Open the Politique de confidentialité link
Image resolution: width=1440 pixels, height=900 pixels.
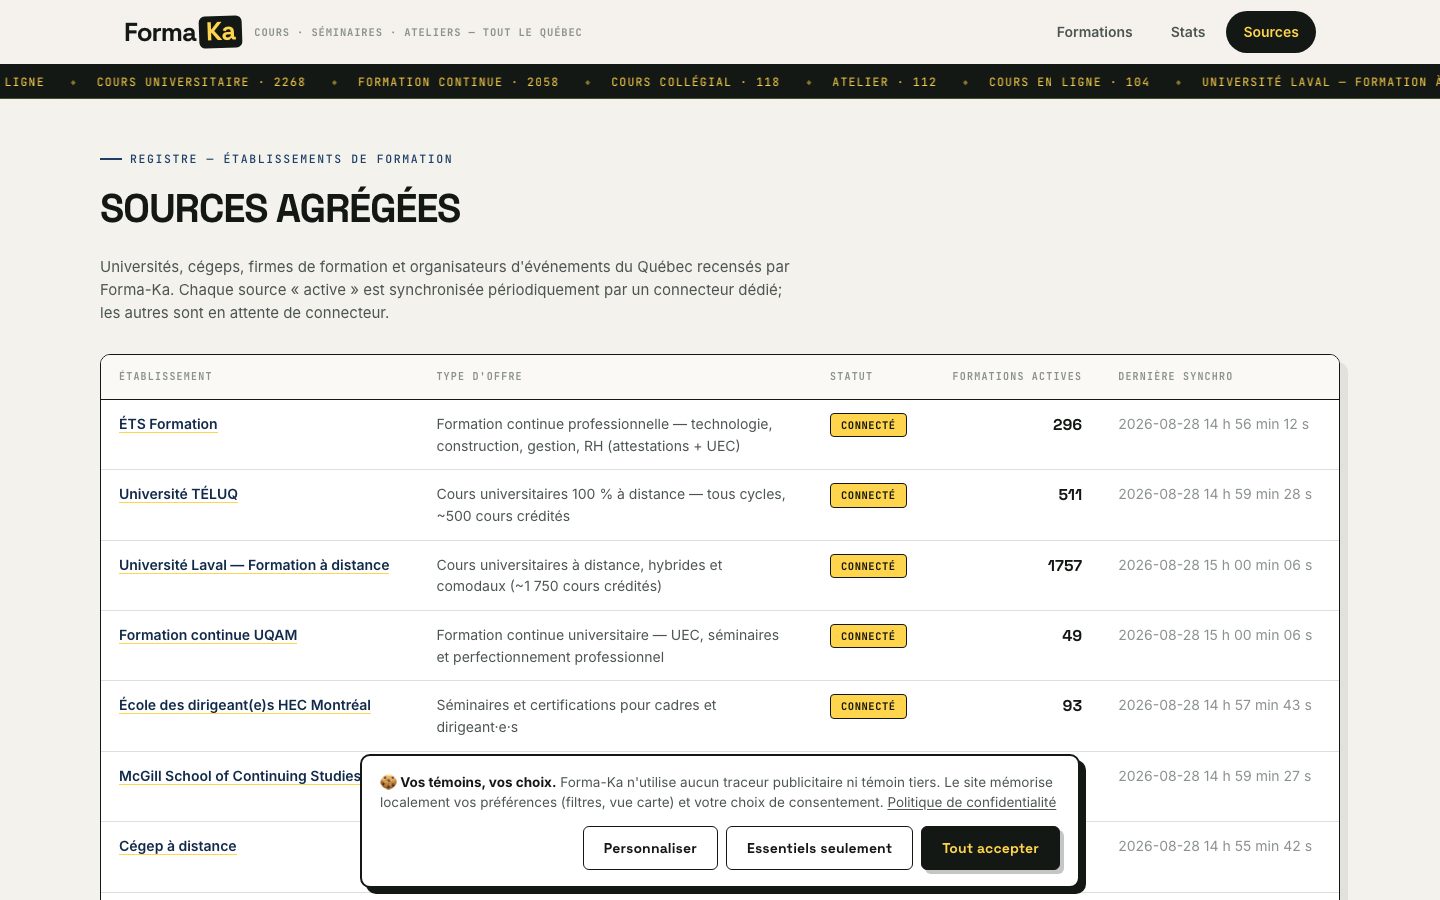pos(971,802)
